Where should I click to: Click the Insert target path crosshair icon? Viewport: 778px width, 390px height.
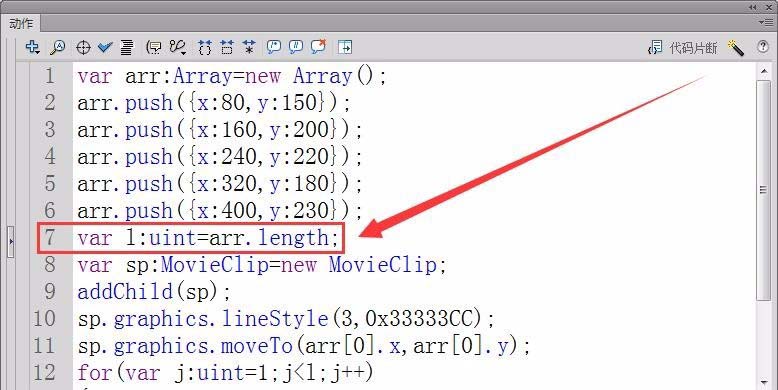click(x=83, y=47)
